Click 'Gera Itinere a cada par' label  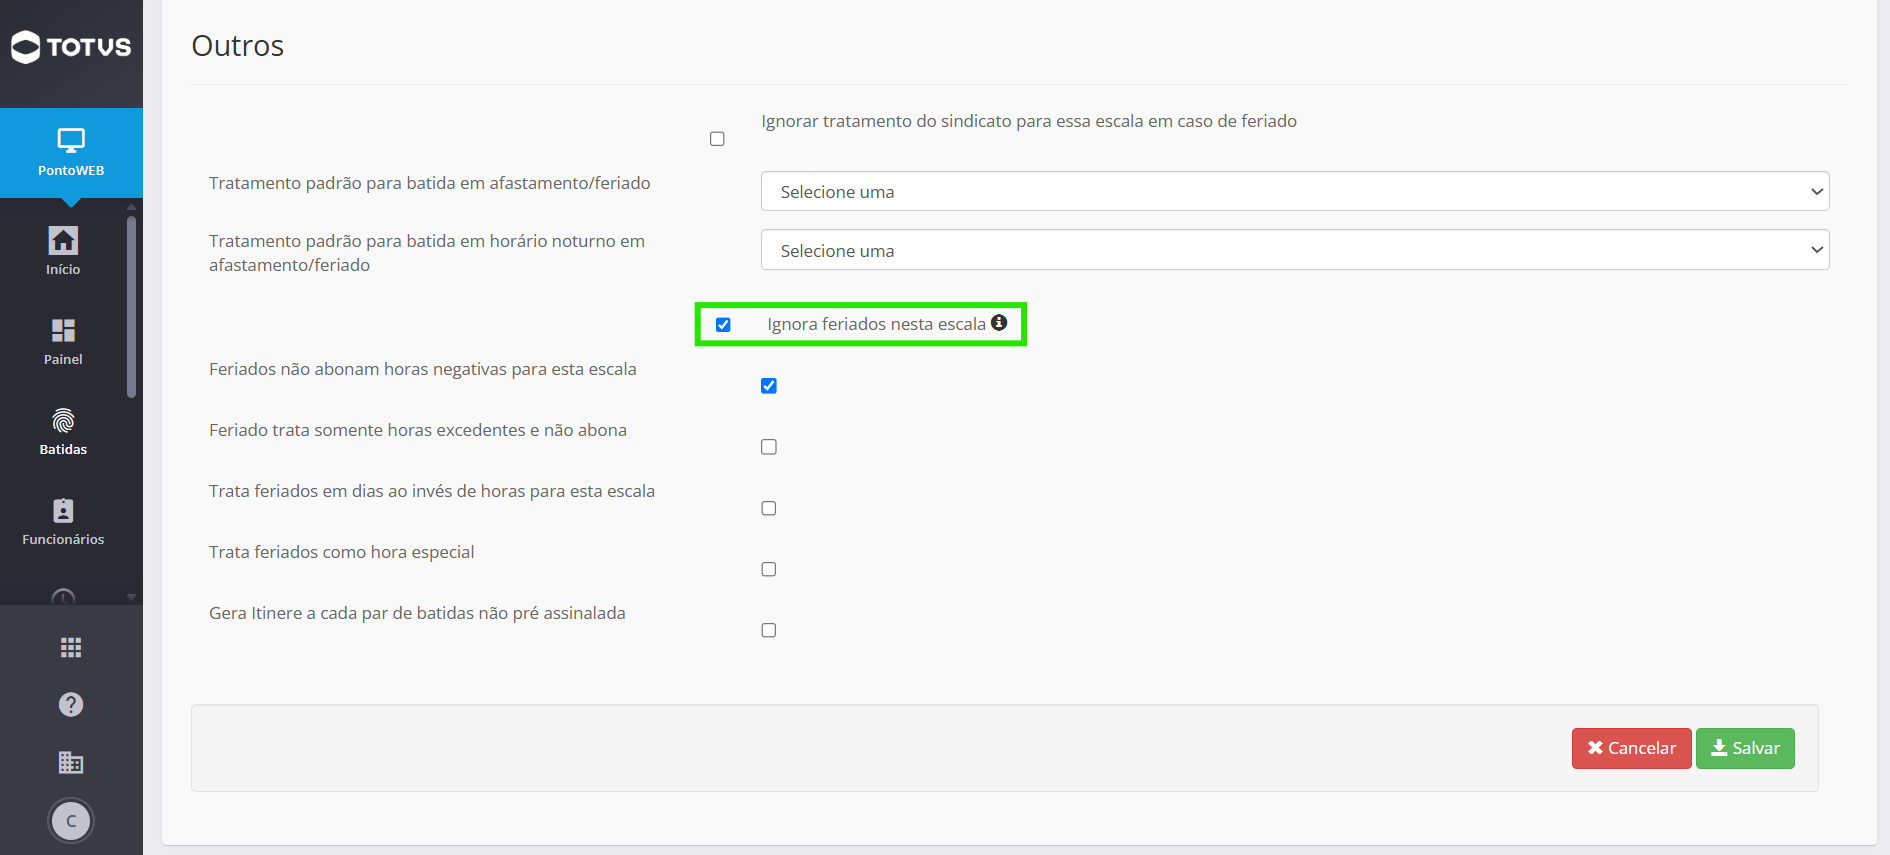click(x=417, y=613)
